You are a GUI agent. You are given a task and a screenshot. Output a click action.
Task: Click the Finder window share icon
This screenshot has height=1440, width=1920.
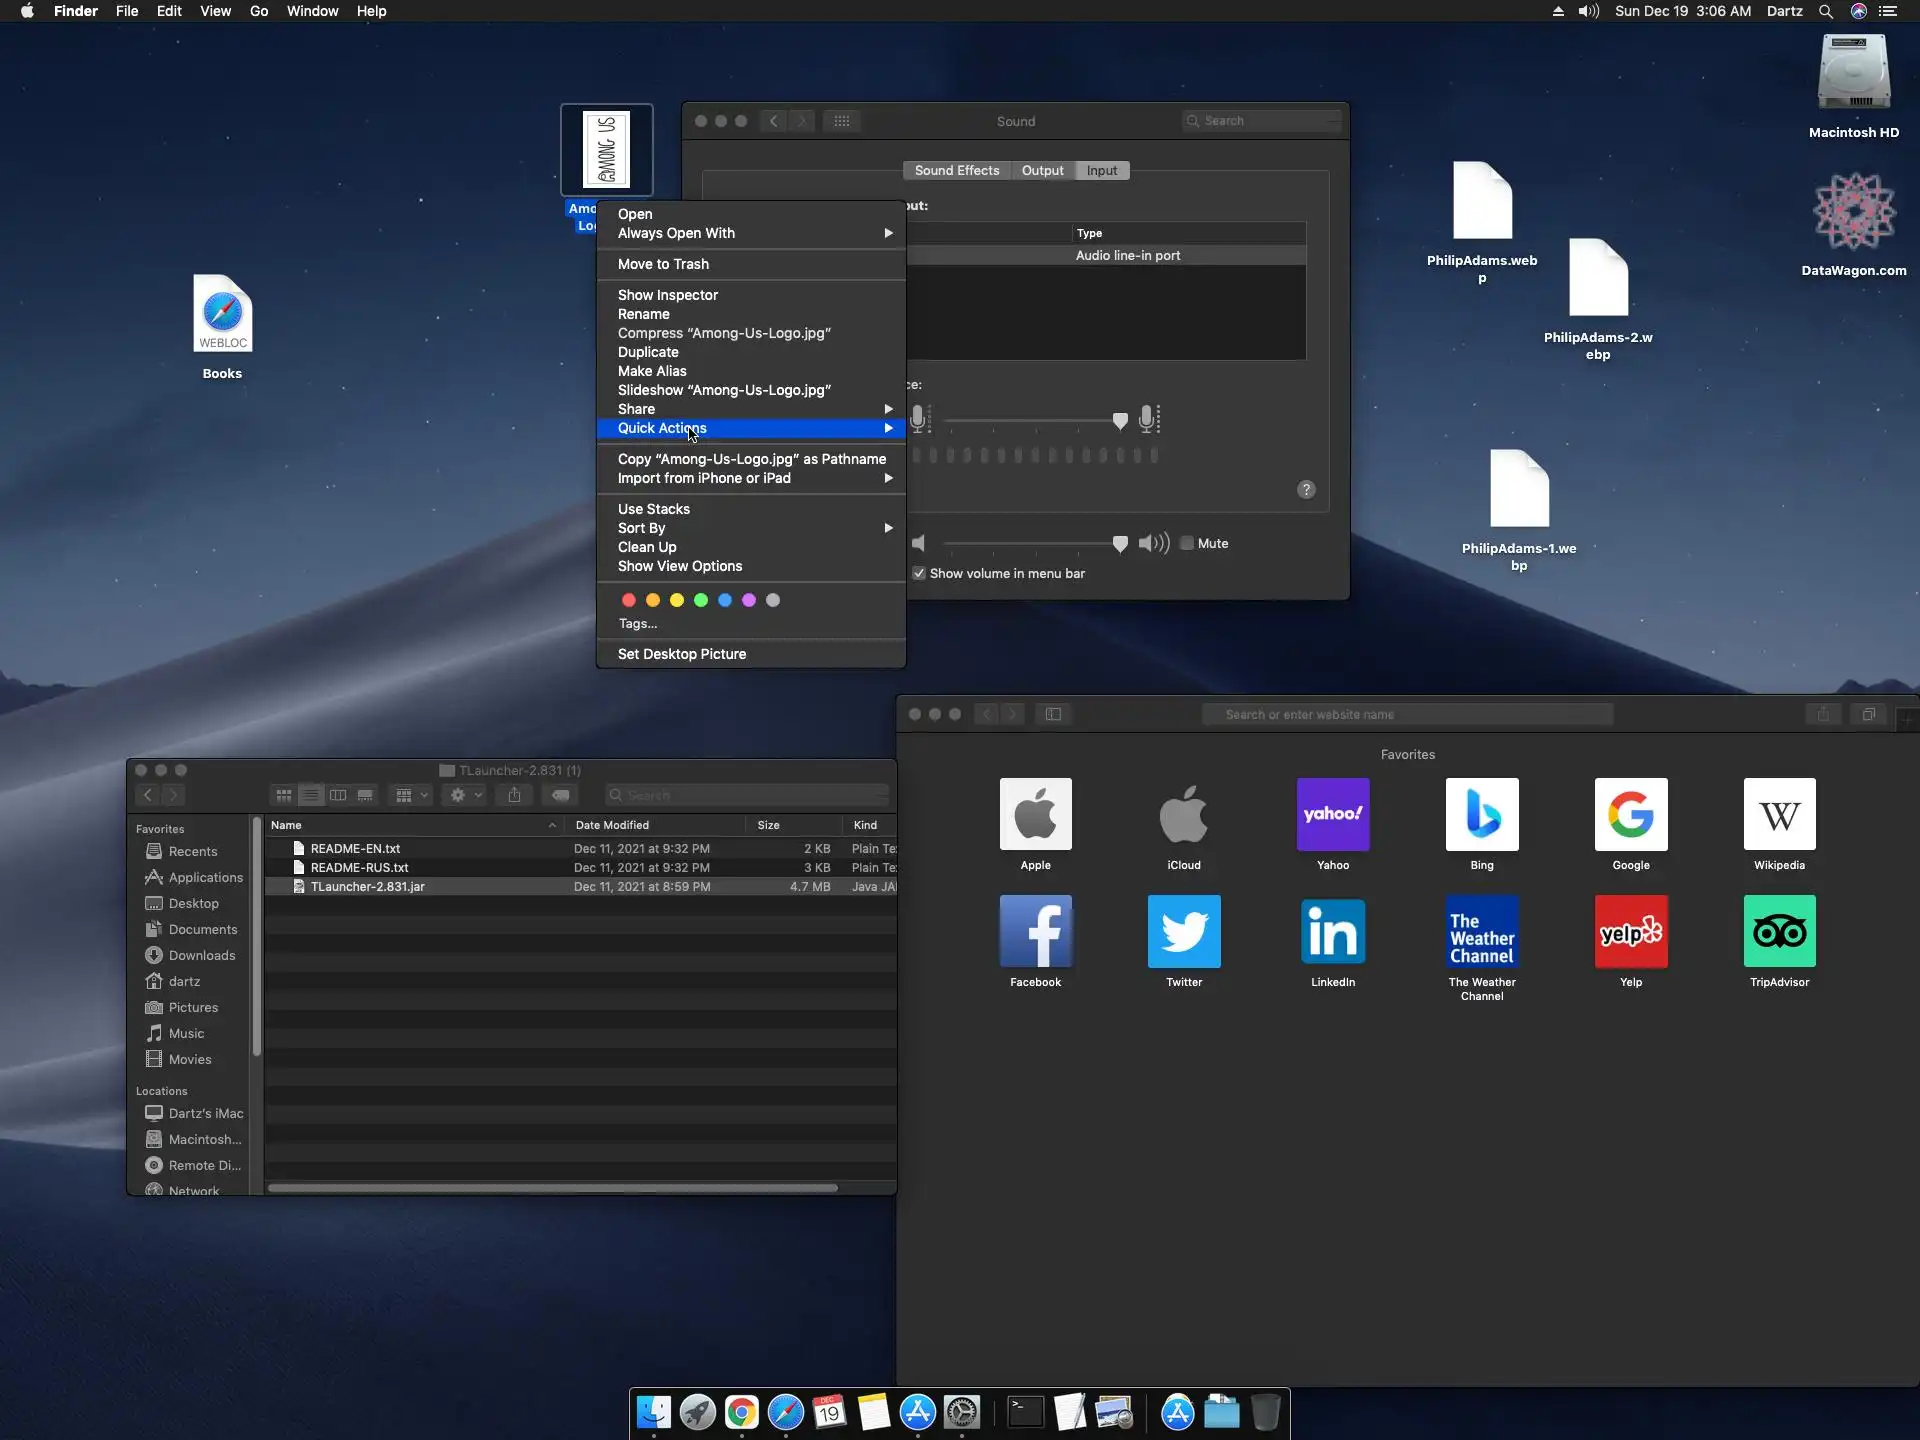[x=514, y=795]
